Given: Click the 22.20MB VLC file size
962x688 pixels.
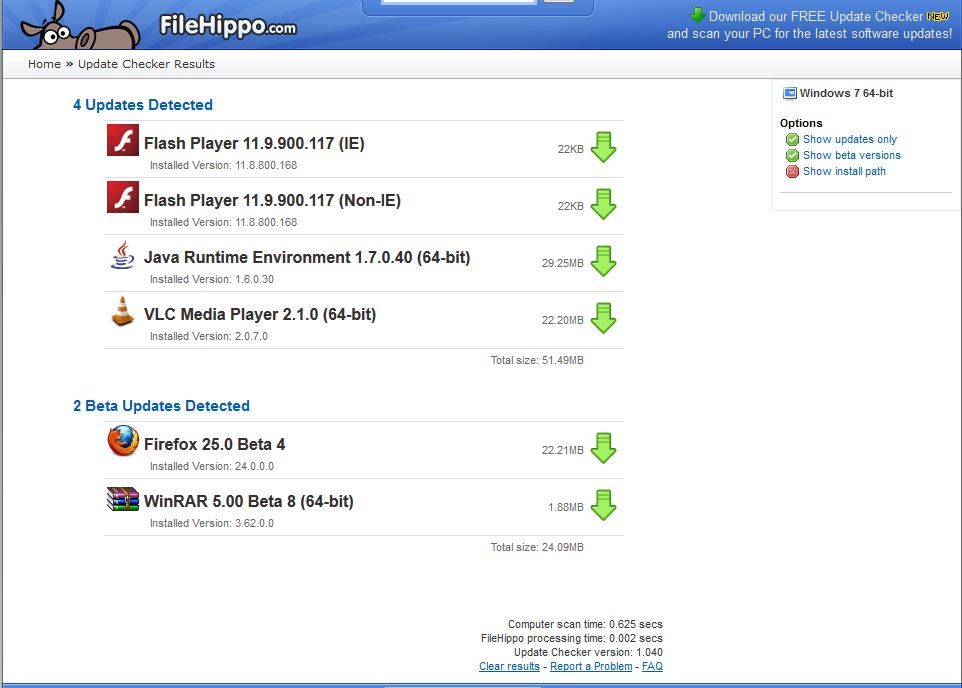Looking at the screenshot, I should pyautogui.click(x=563, y=320).
